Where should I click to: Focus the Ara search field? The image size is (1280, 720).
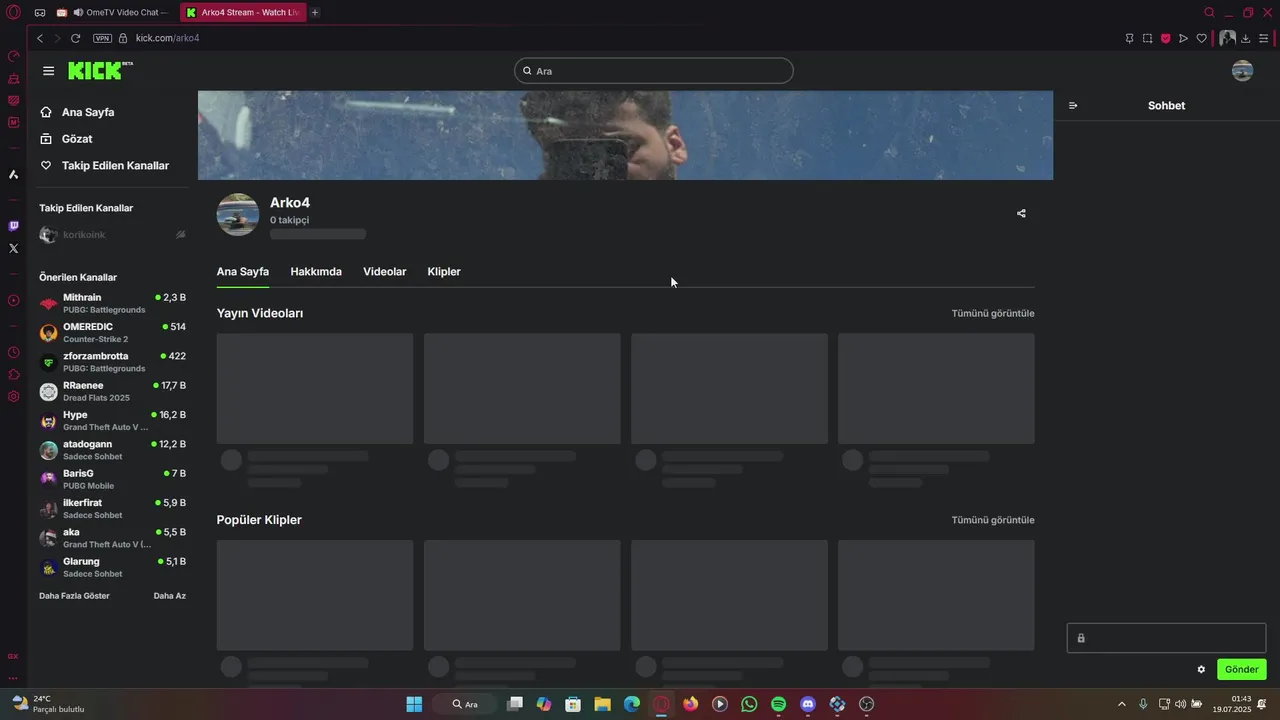tap(654, 71)
